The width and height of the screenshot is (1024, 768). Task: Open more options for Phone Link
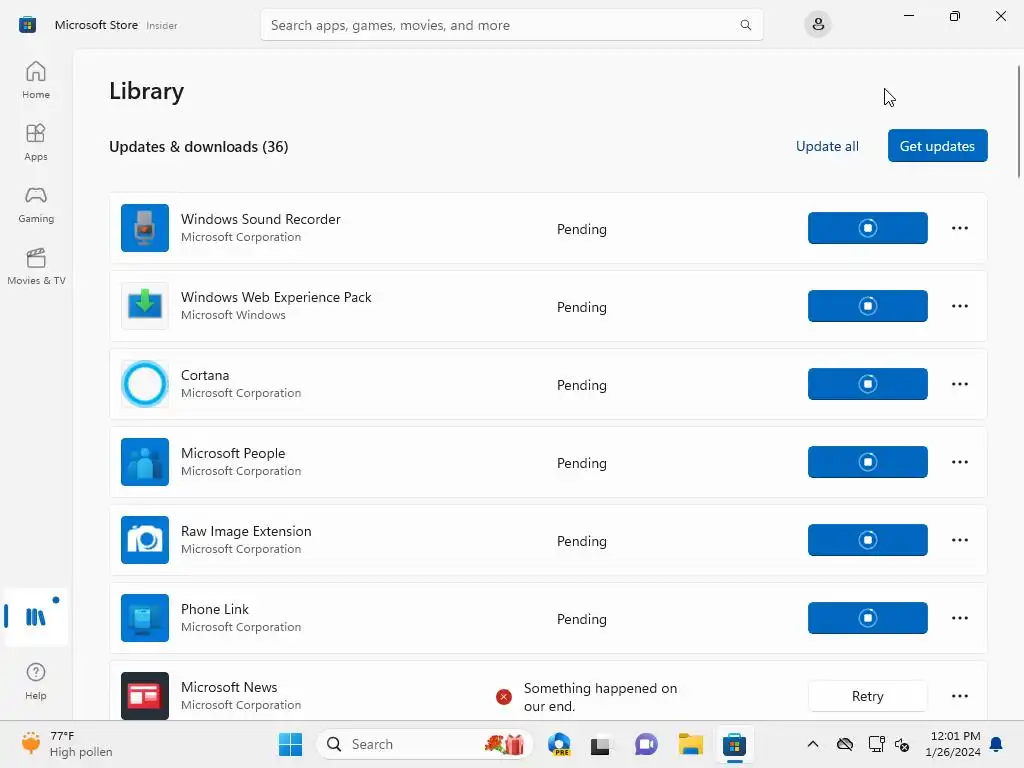click(x=959, y=618)
